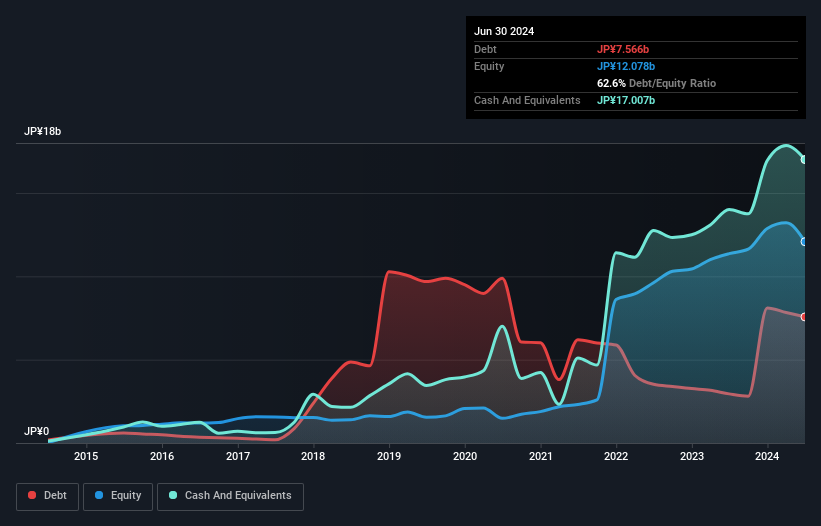Click the Equity row label in tooltip
The image size is (821, 526).
(489, 66)
